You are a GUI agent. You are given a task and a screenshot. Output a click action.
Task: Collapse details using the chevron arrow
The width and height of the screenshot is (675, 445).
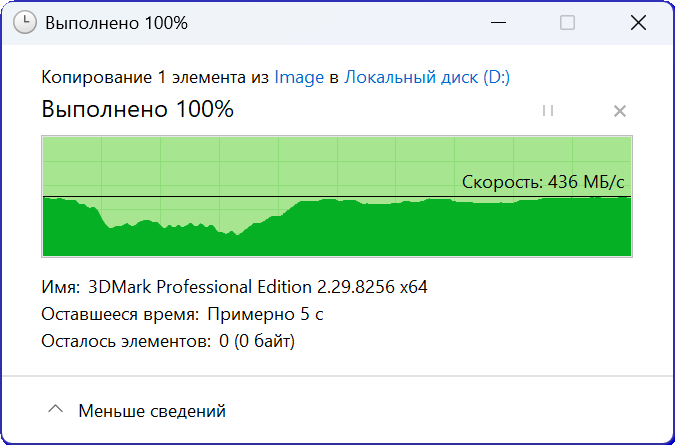coord(56,410)
